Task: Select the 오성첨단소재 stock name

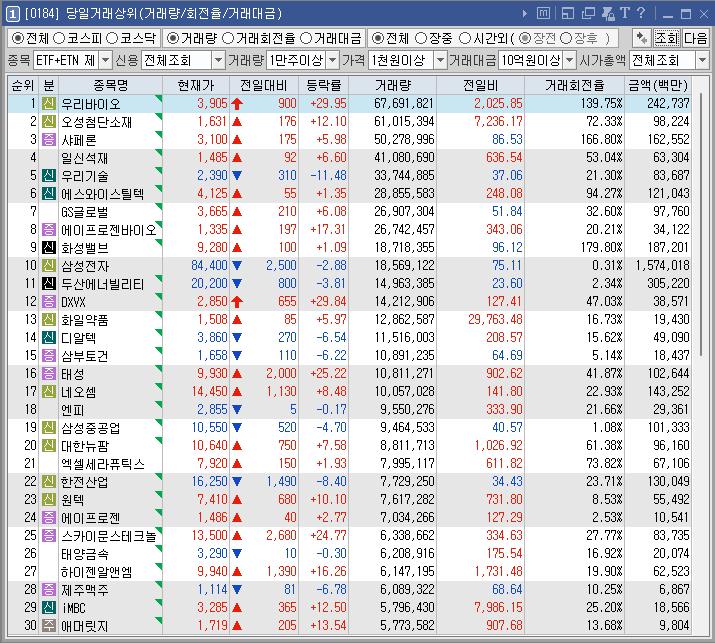Action: 97,122
